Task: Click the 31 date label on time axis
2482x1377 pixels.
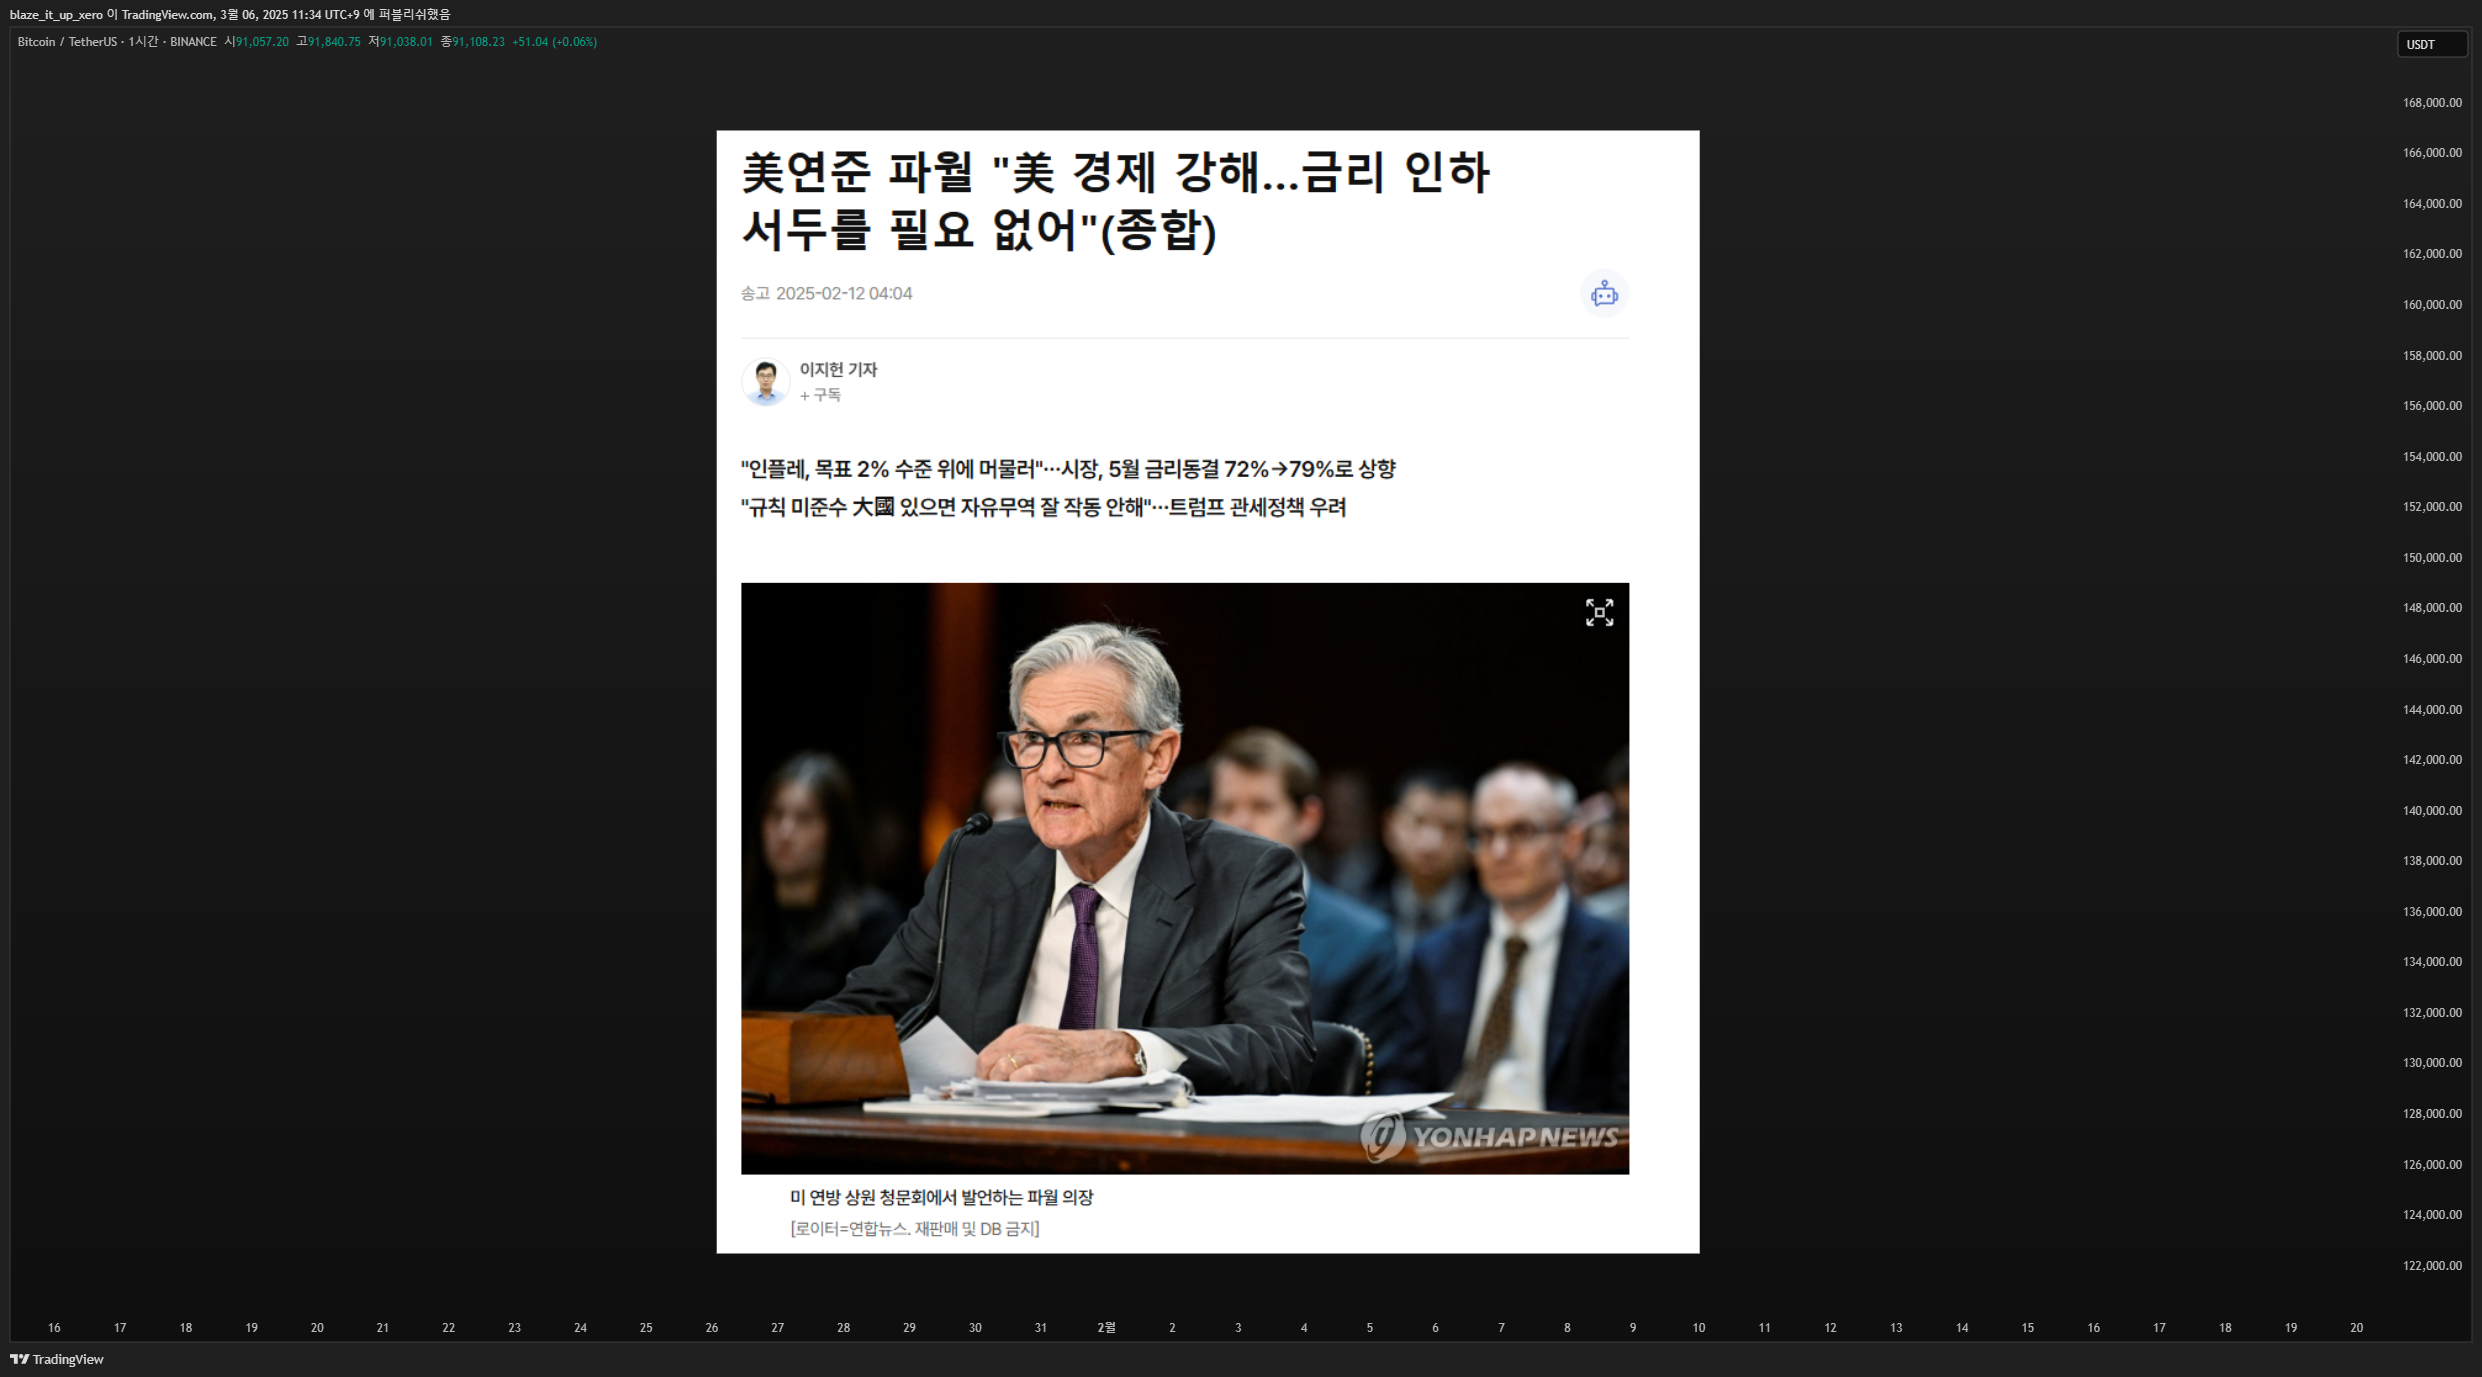Action: click(1040, 1328)
